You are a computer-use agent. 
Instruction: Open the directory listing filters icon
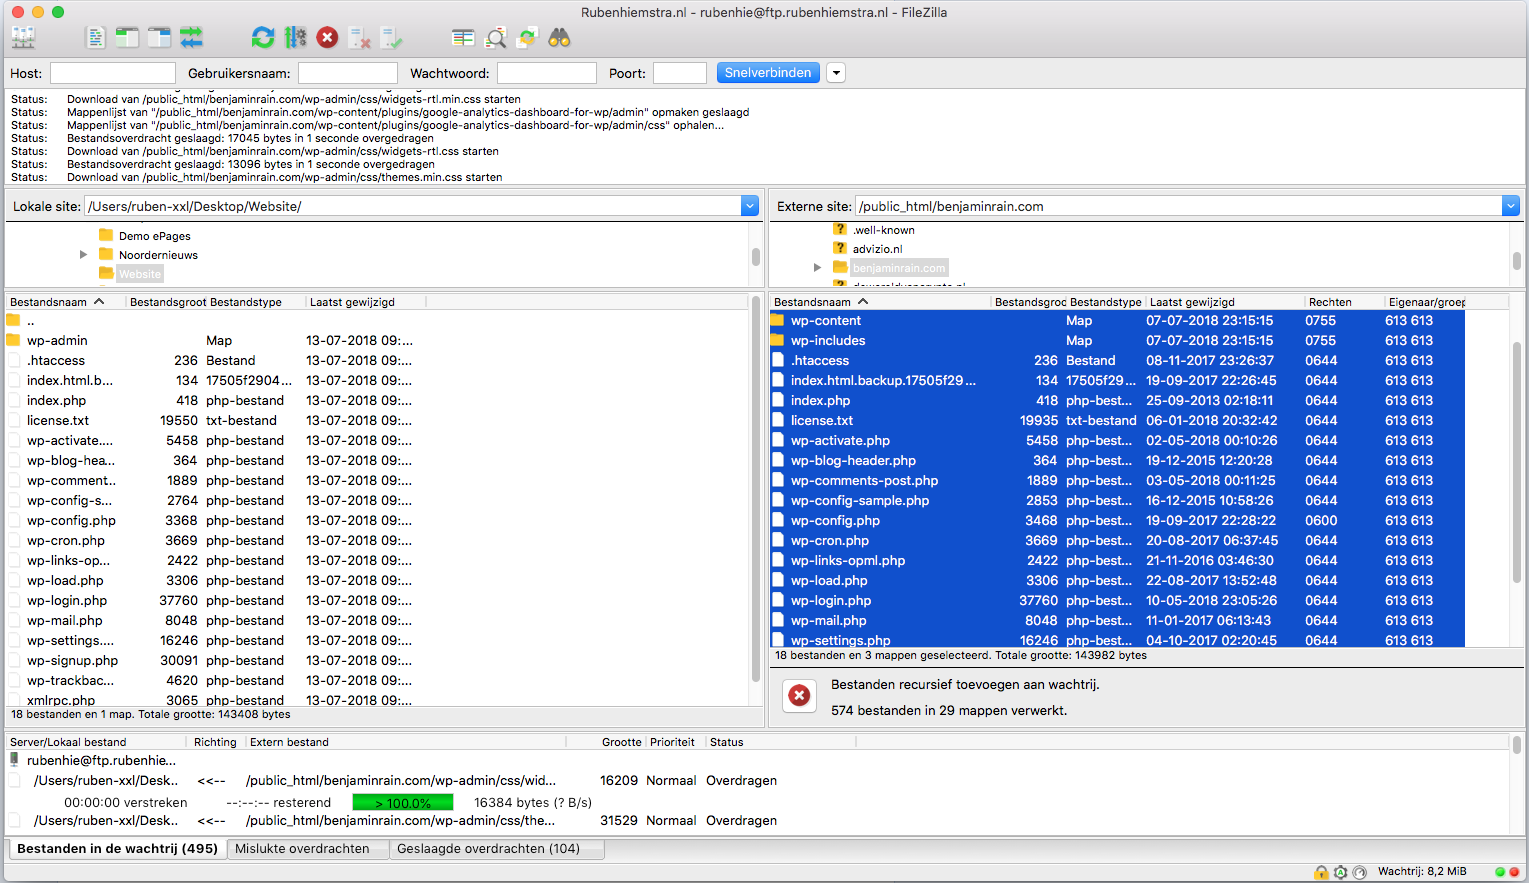point(463,38)
